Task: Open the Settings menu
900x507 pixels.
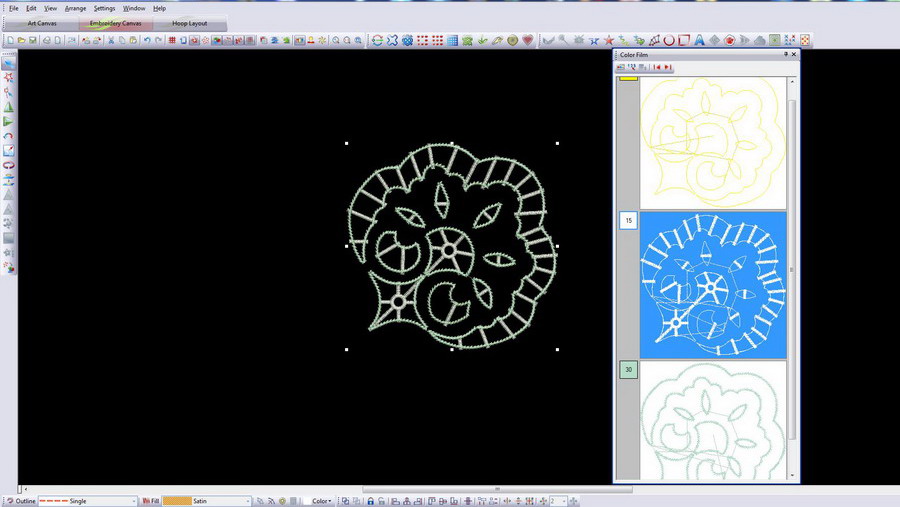Action: (104, 9)
